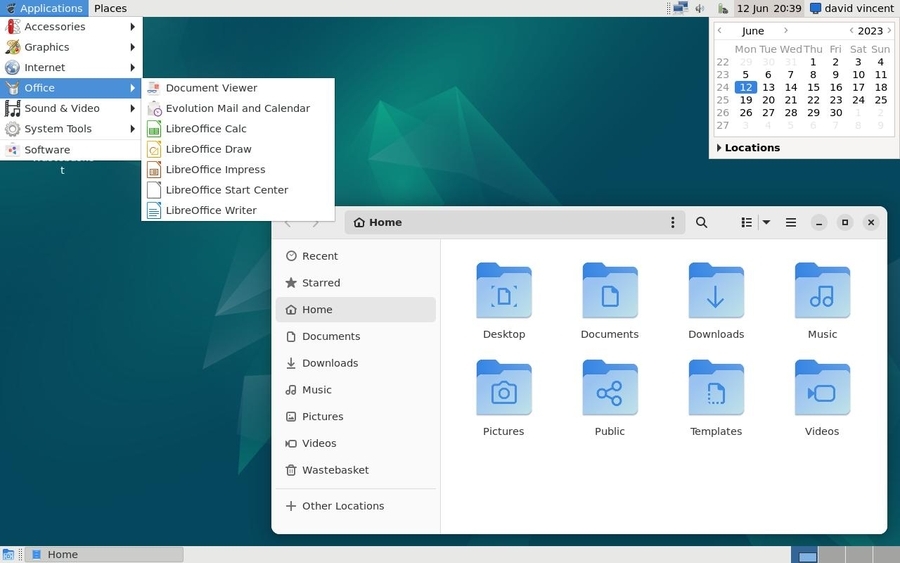The height and width of the screenshot is (563, 900).
Task: Click the search icon in Files toolbar
Action: point(701,222)
